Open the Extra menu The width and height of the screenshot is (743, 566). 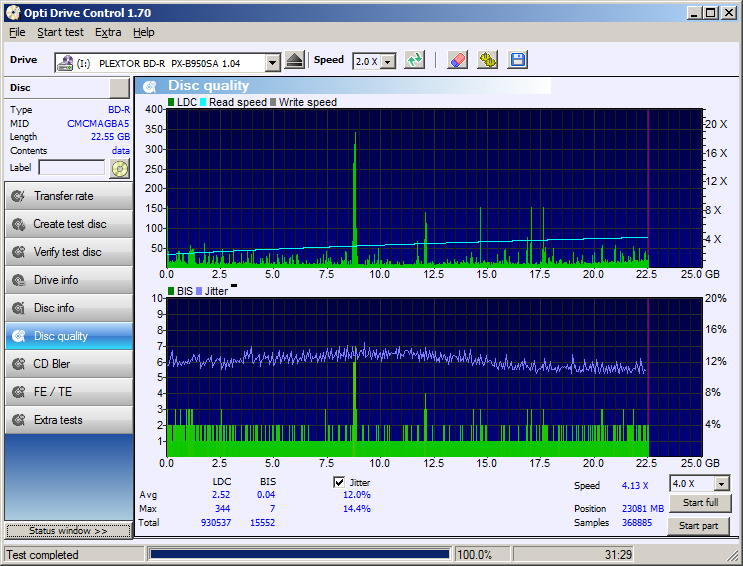pos(108,32)
